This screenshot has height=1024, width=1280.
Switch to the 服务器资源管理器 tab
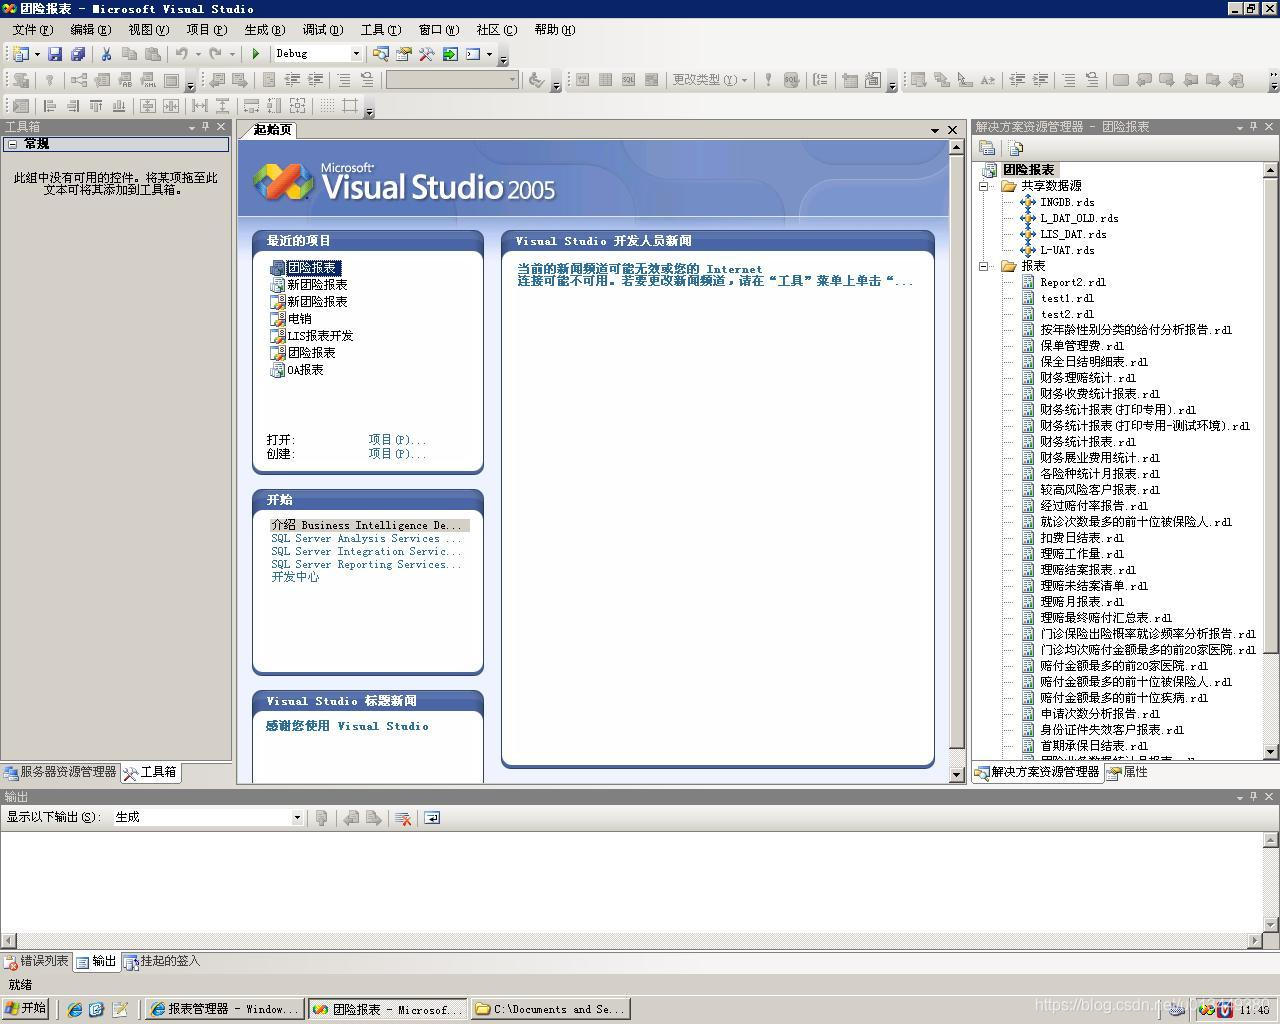coord(60,772)
